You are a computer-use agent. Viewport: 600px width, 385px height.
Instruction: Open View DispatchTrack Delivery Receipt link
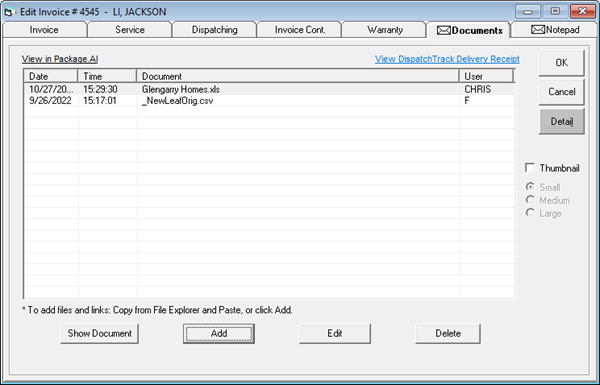click(x=447, y=59)
